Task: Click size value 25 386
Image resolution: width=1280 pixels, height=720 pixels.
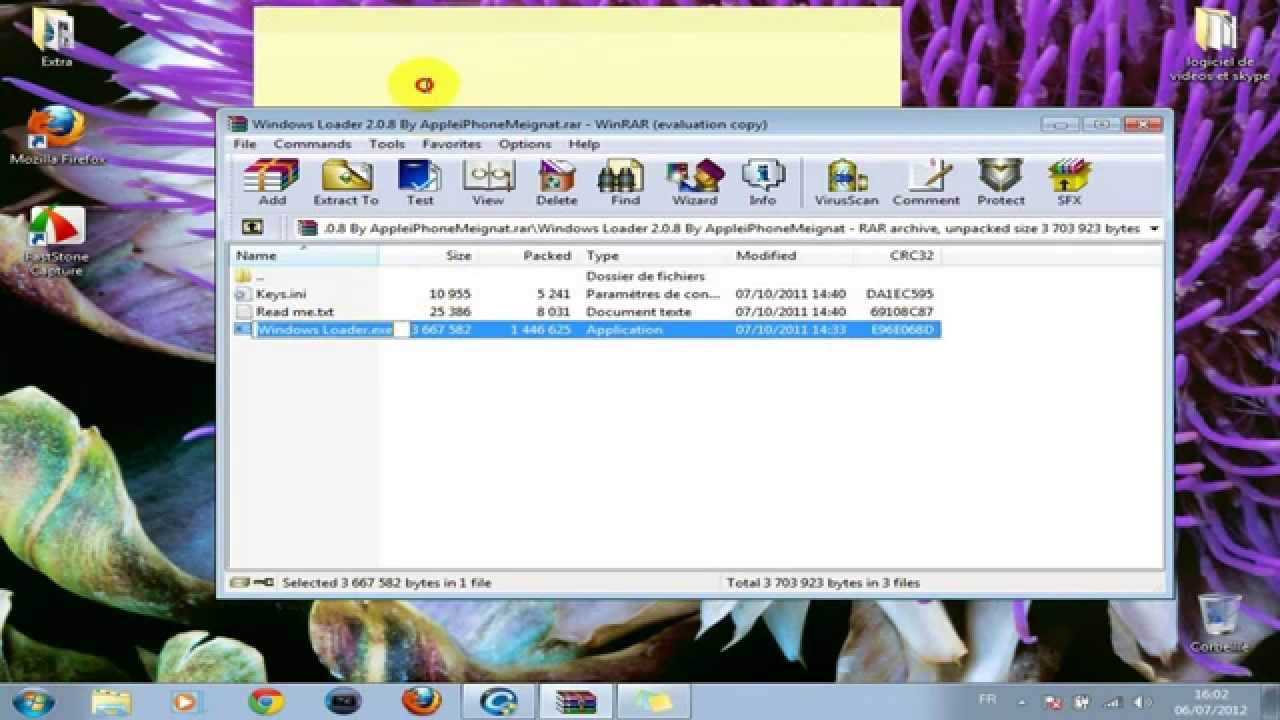Action: (450, 312)
